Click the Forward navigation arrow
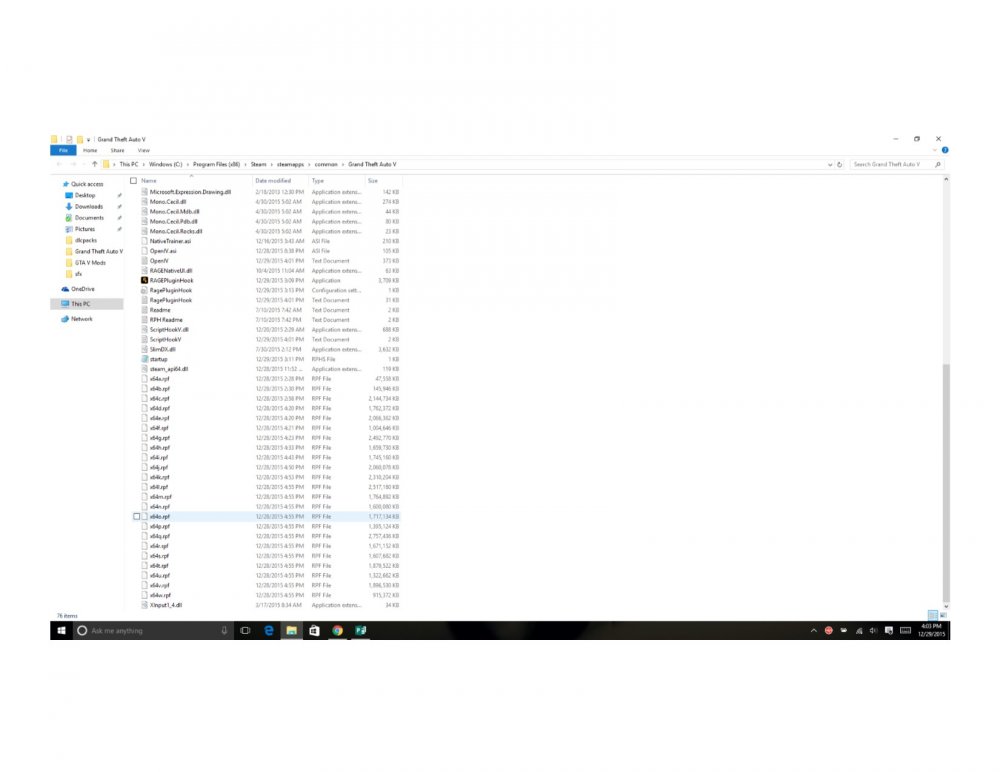 click(x=73, y=165)
